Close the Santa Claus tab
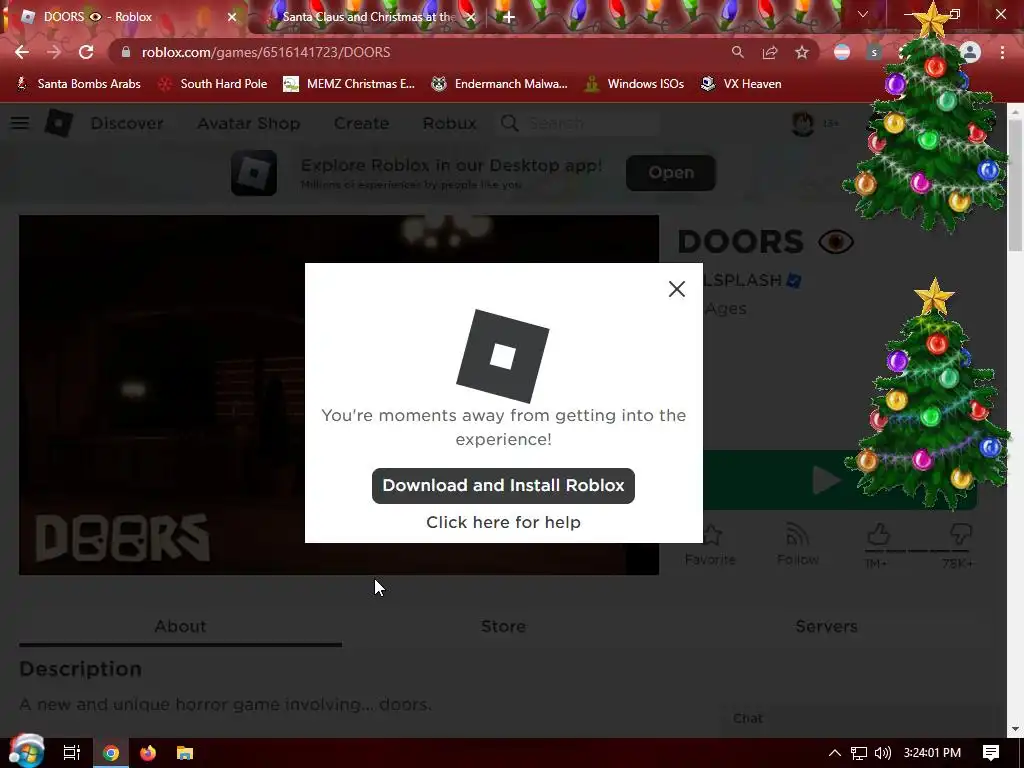This screenshot has height=768, width=1024. tap(470, 17)
